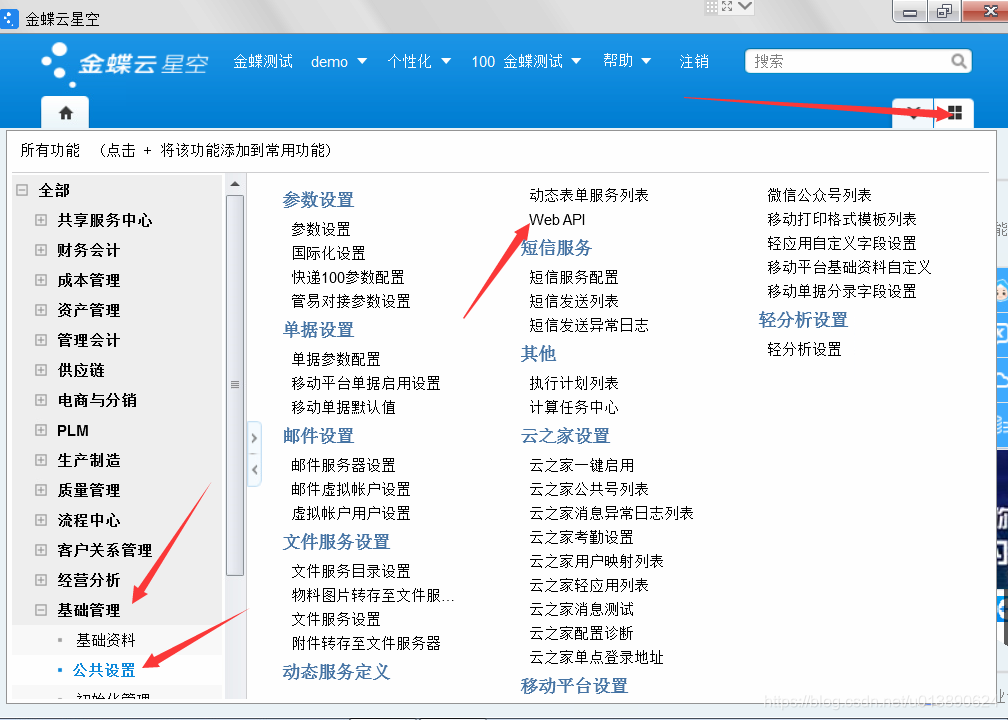1008x720 pixels.
Task: Open 移动平台单据启用设置 link
Action: coord(366,384)
